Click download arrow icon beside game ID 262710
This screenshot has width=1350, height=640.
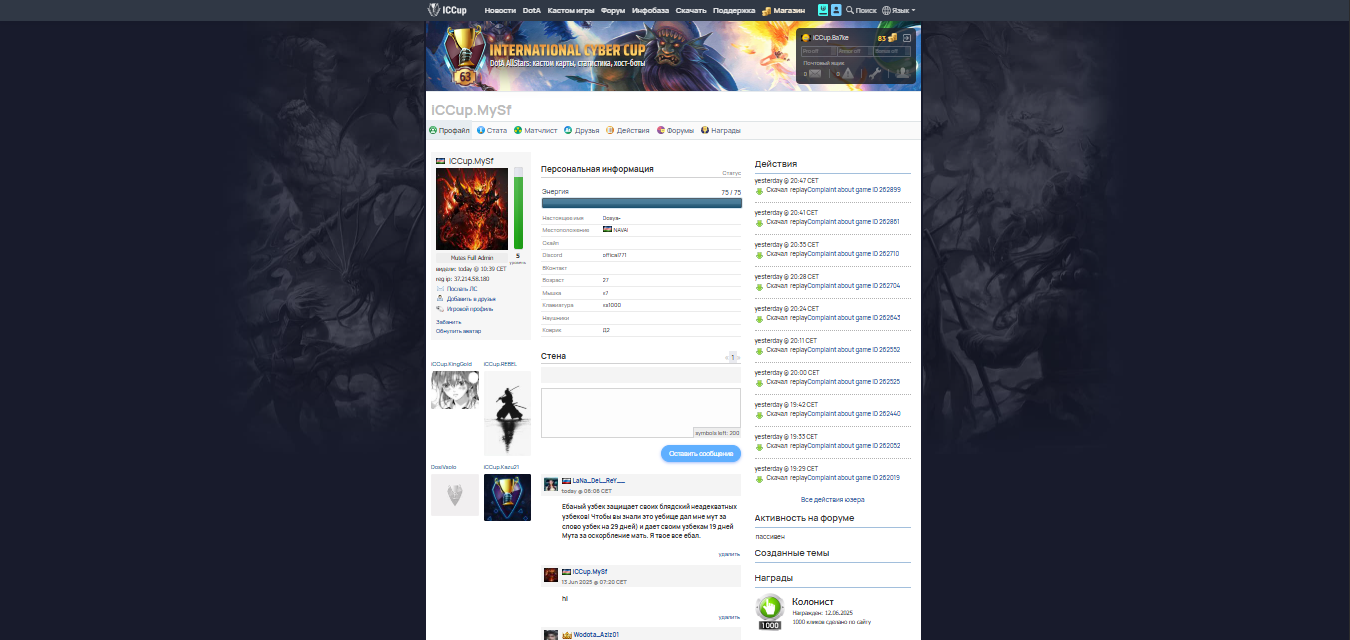(x=759, y=254)
